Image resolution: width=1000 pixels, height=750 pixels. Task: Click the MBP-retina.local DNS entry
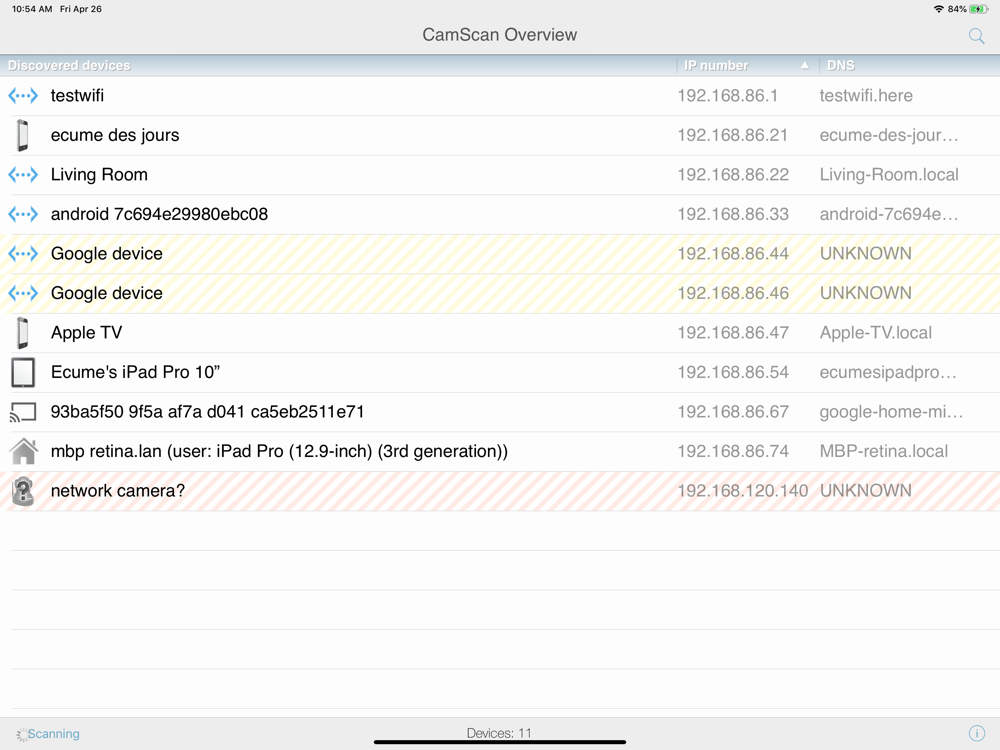point(884,452)
